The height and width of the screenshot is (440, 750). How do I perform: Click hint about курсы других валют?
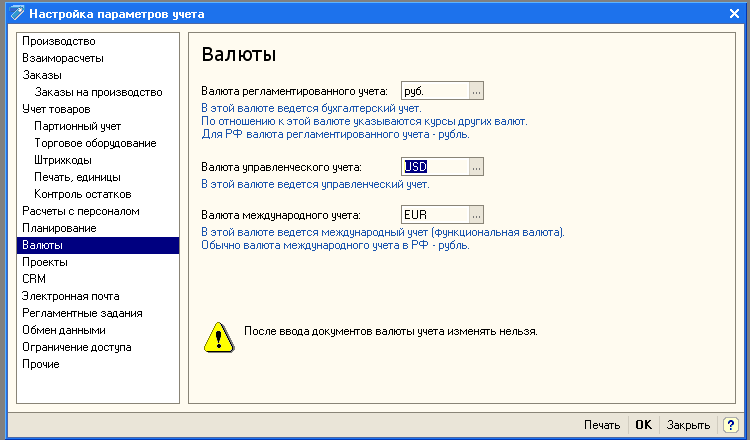(x=364, y=121)
